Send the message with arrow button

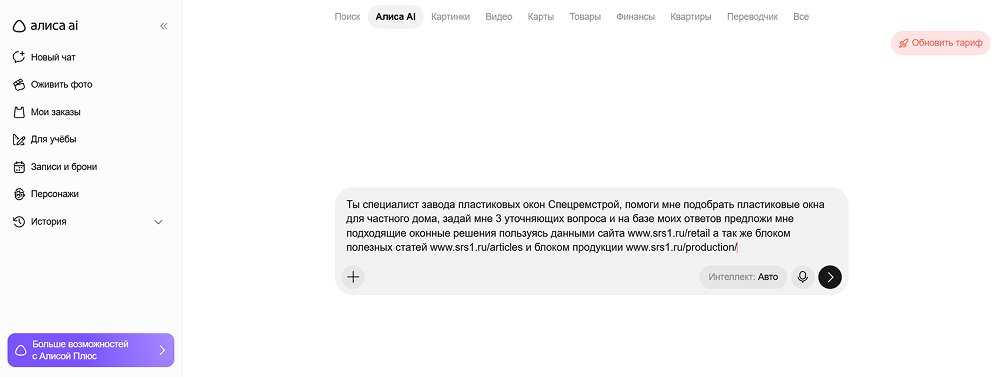pos(830,277)
